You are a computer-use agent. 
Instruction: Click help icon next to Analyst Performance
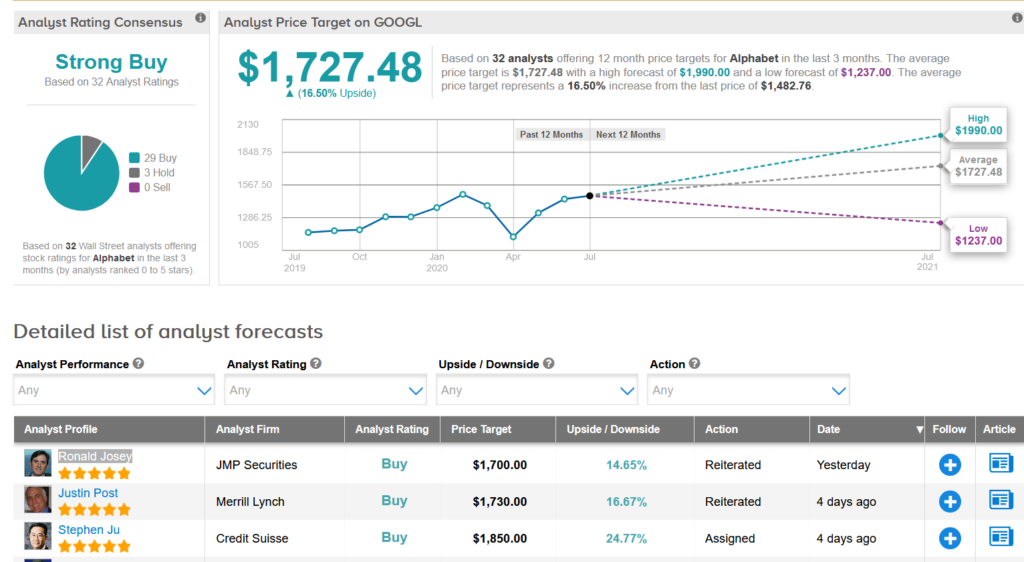[138, 364]
